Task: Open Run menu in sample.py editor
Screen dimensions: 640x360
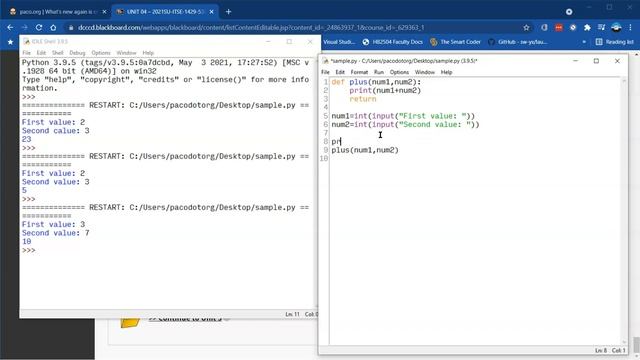Action: (379, 72)
